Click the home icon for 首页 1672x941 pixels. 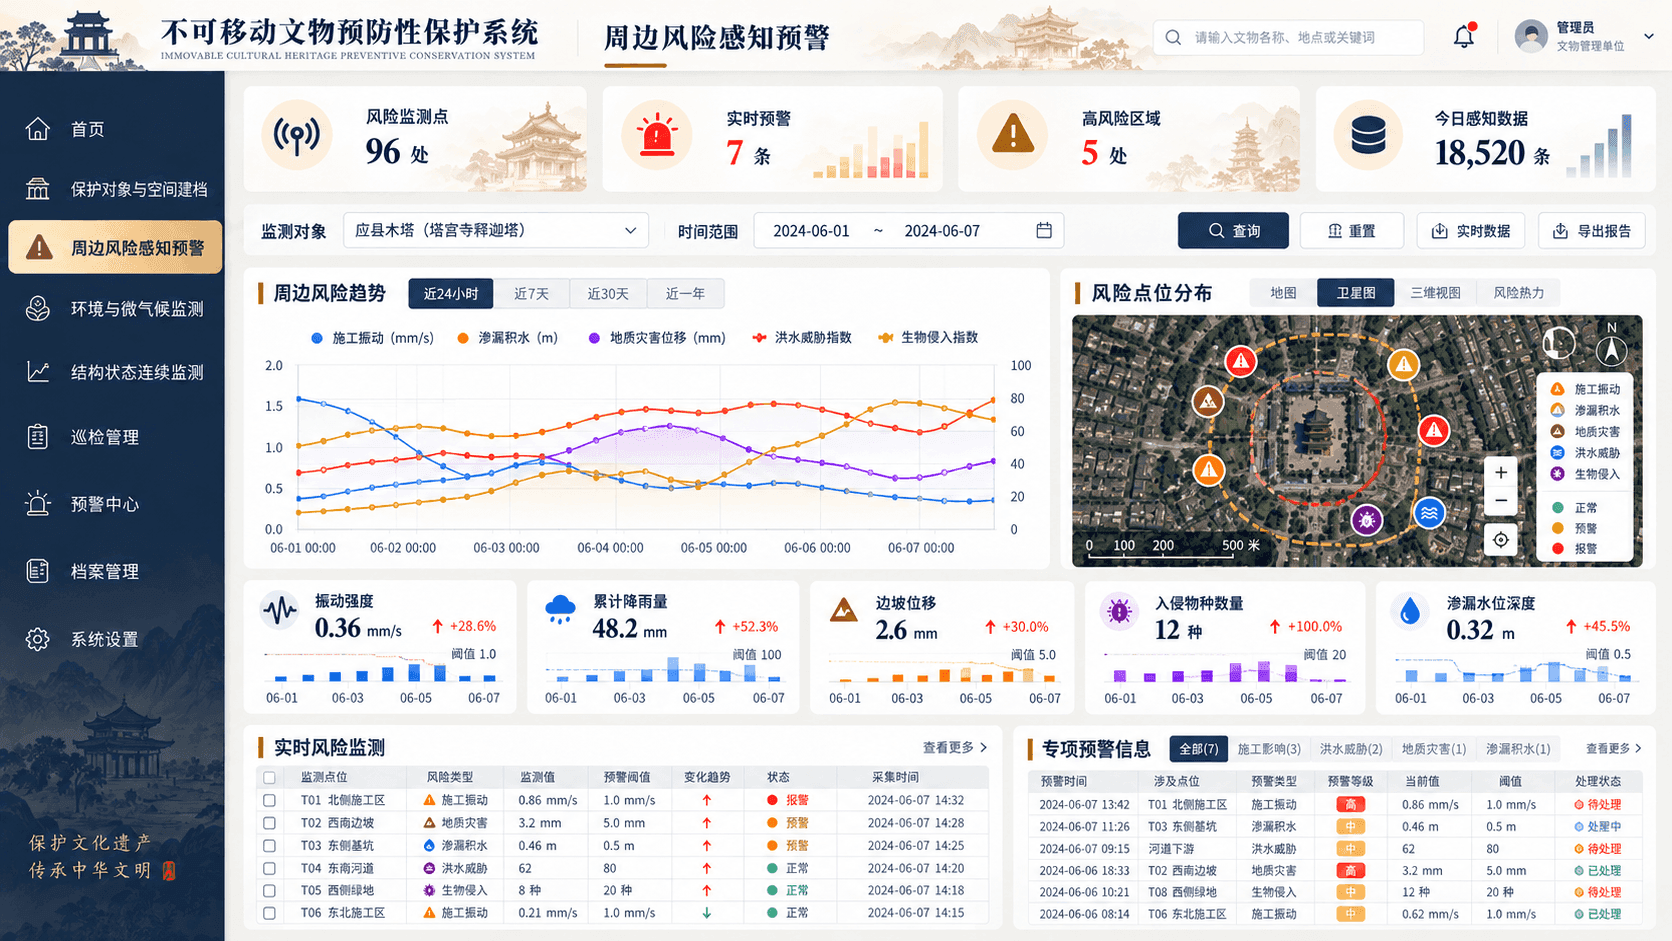point(38,128)
